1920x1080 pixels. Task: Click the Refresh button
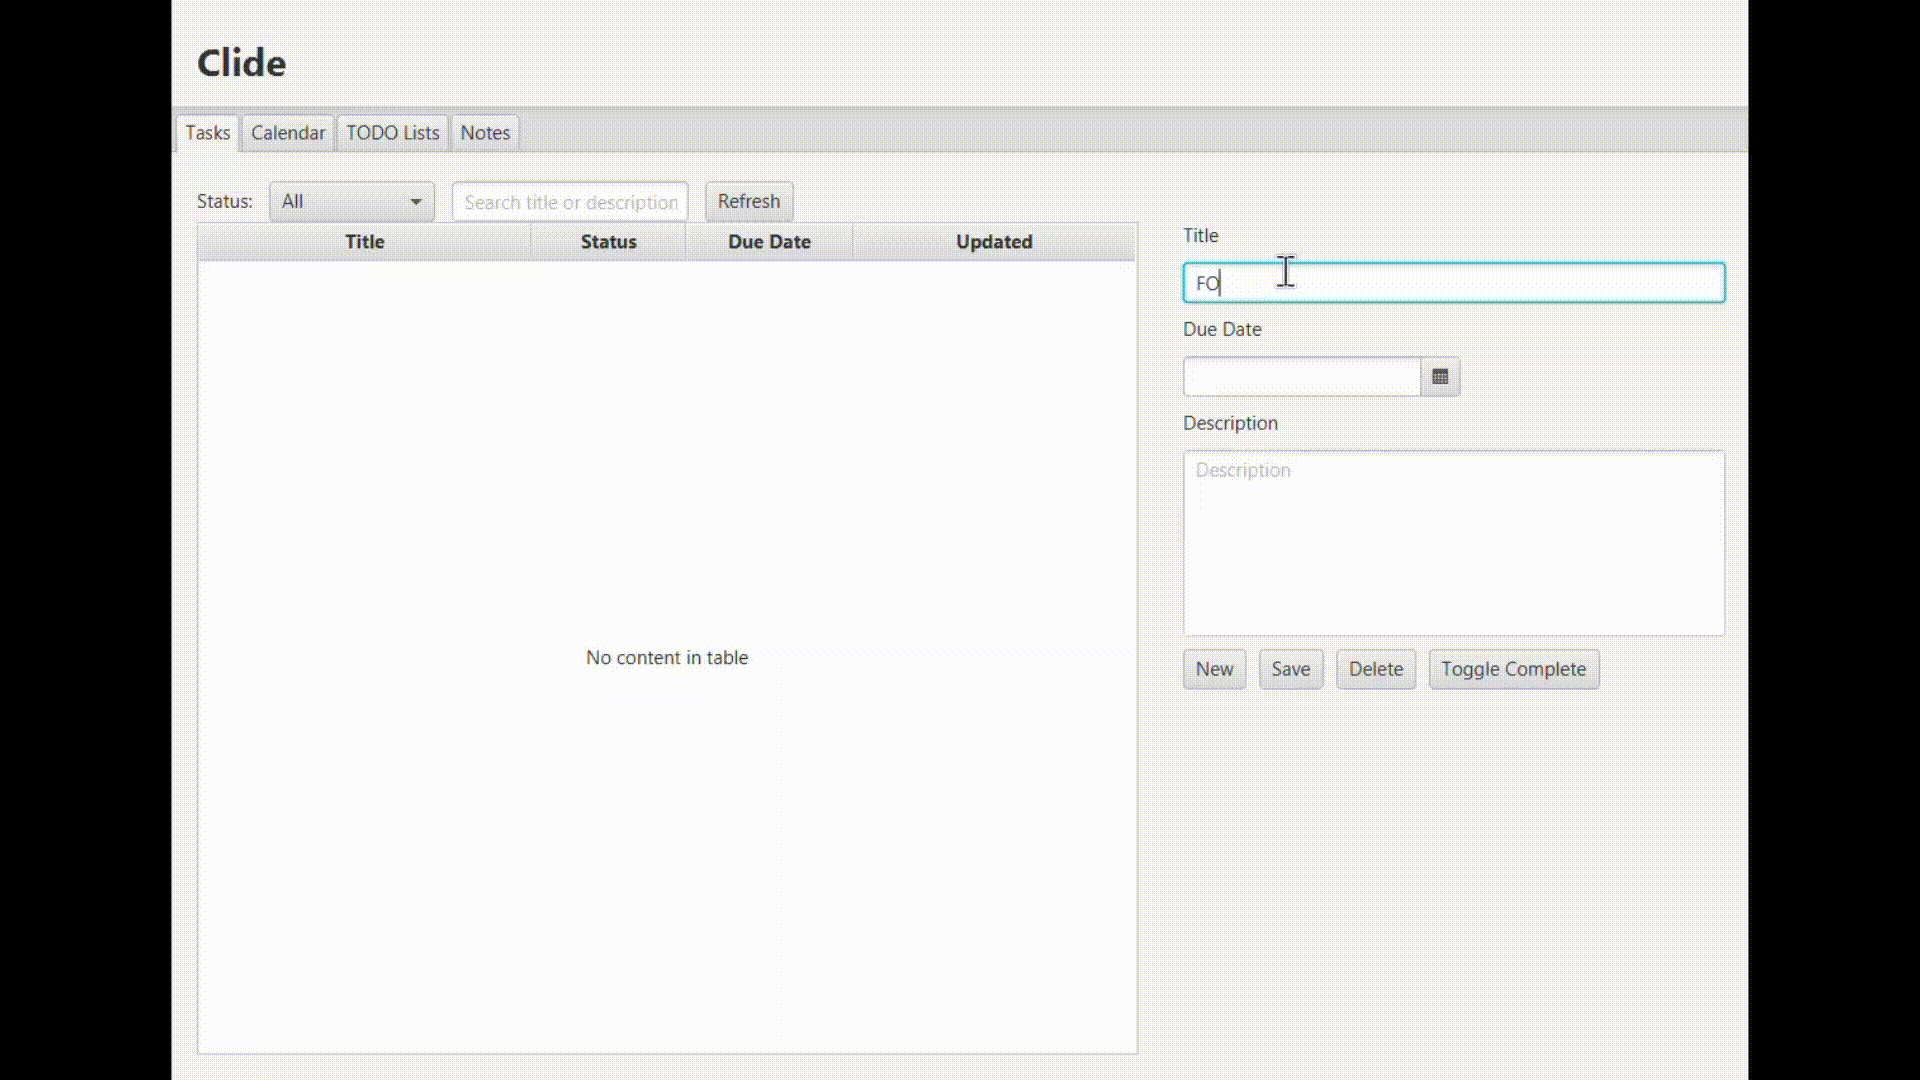click(x=748, y=201)
